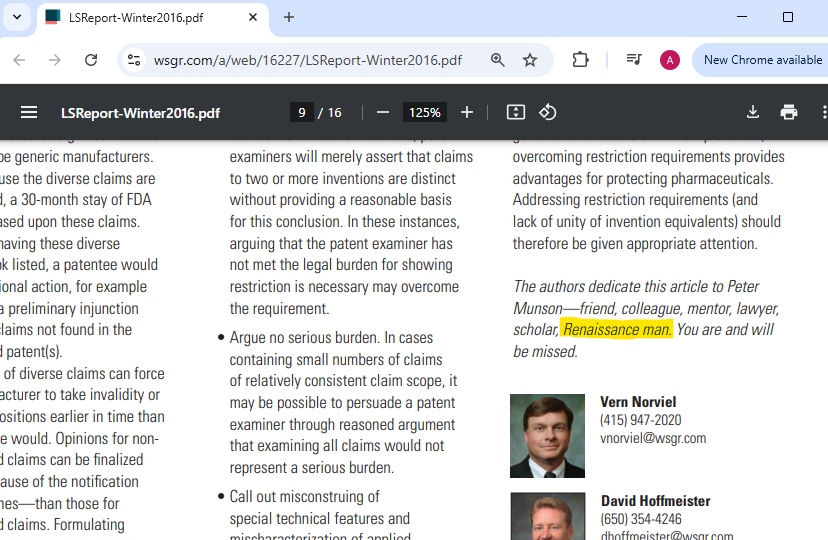828x540 pixels.
Task: Click phone number (650) 354-4246
Action: [x=641, y=519]
